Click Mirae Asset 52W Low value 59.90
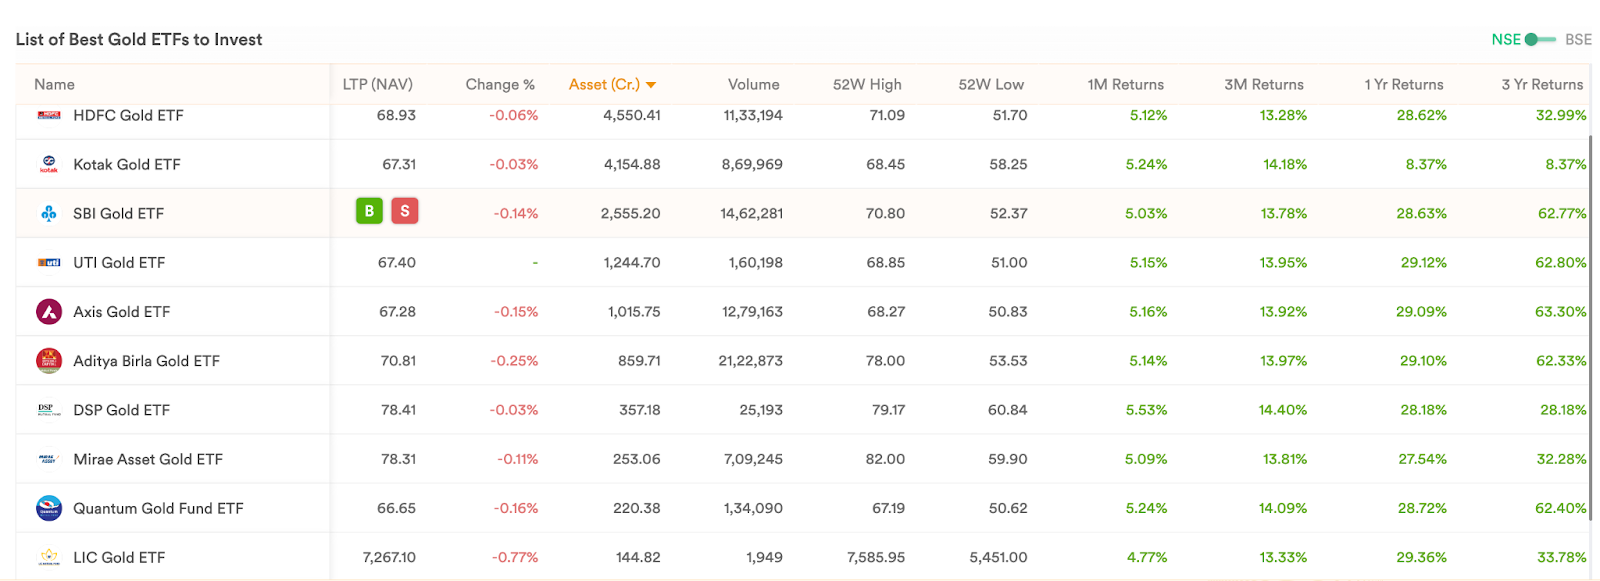1600x581 pixels. click(1008, 459)
